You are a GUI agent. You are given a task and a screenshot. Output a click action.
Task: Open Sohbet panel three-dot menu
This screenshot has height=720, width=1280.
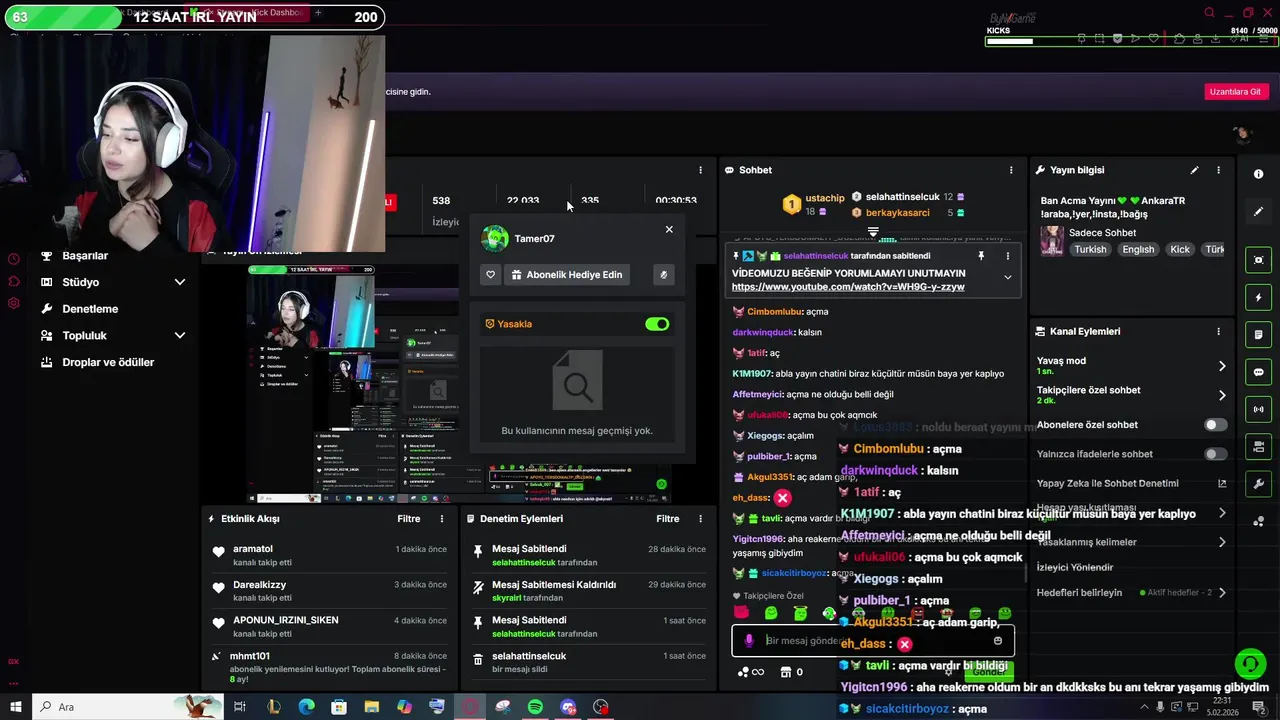(1011, 170)
